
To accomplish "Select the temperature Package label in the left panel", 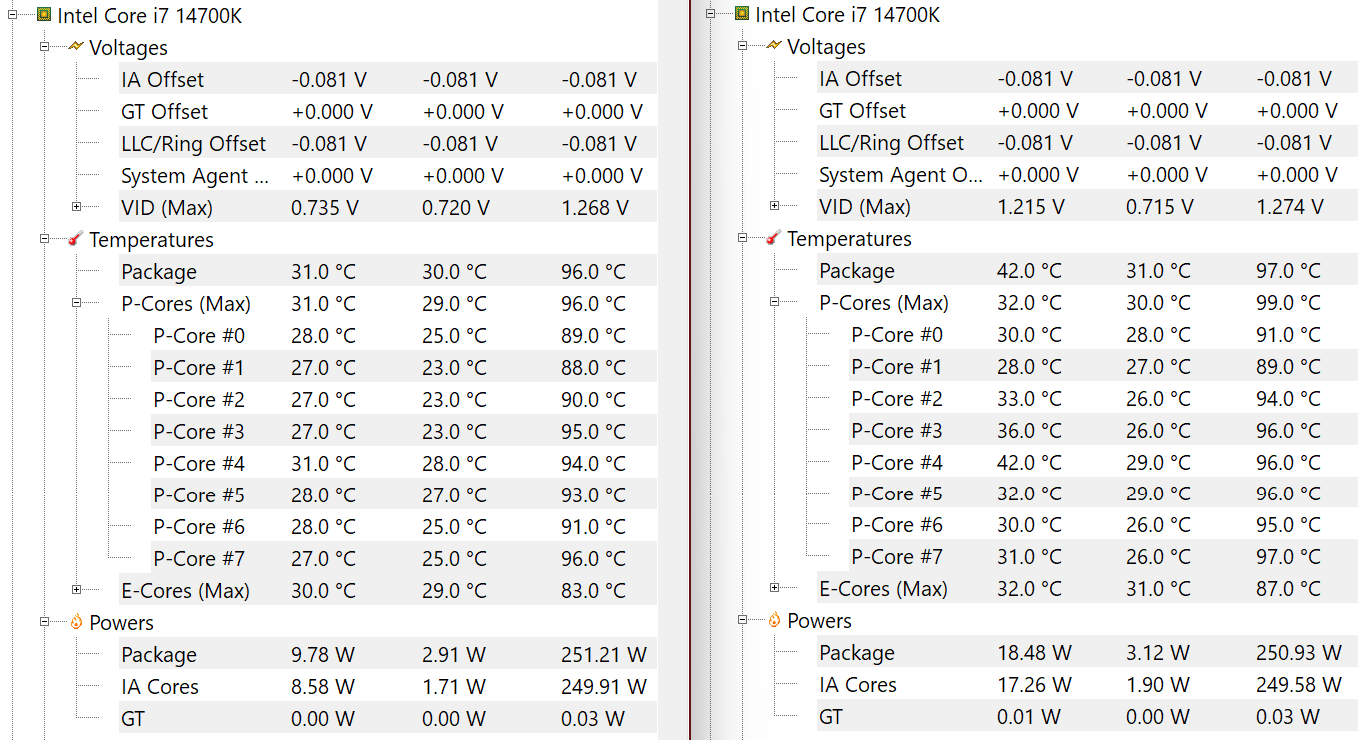I will [158, 272].
